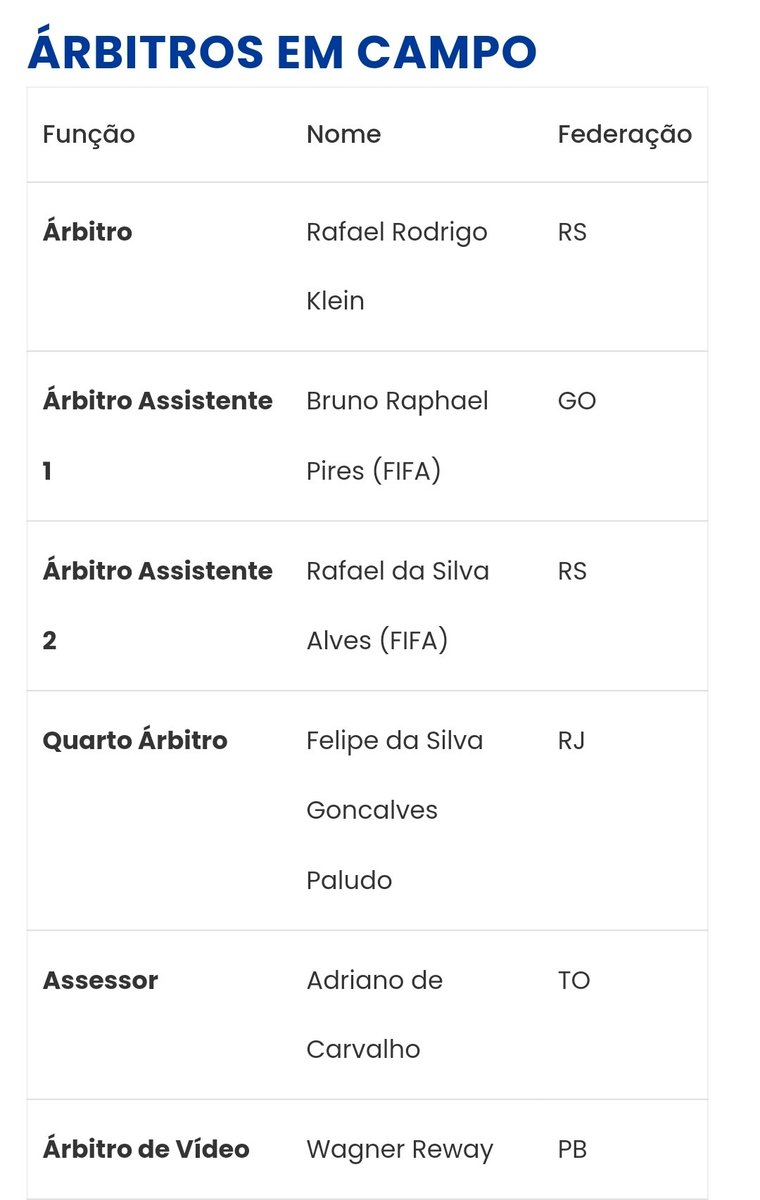Click the name Rafael da Silva Alves (FIFA)
This screenshot has height=1200, width=760.
[x=396, y=605]
